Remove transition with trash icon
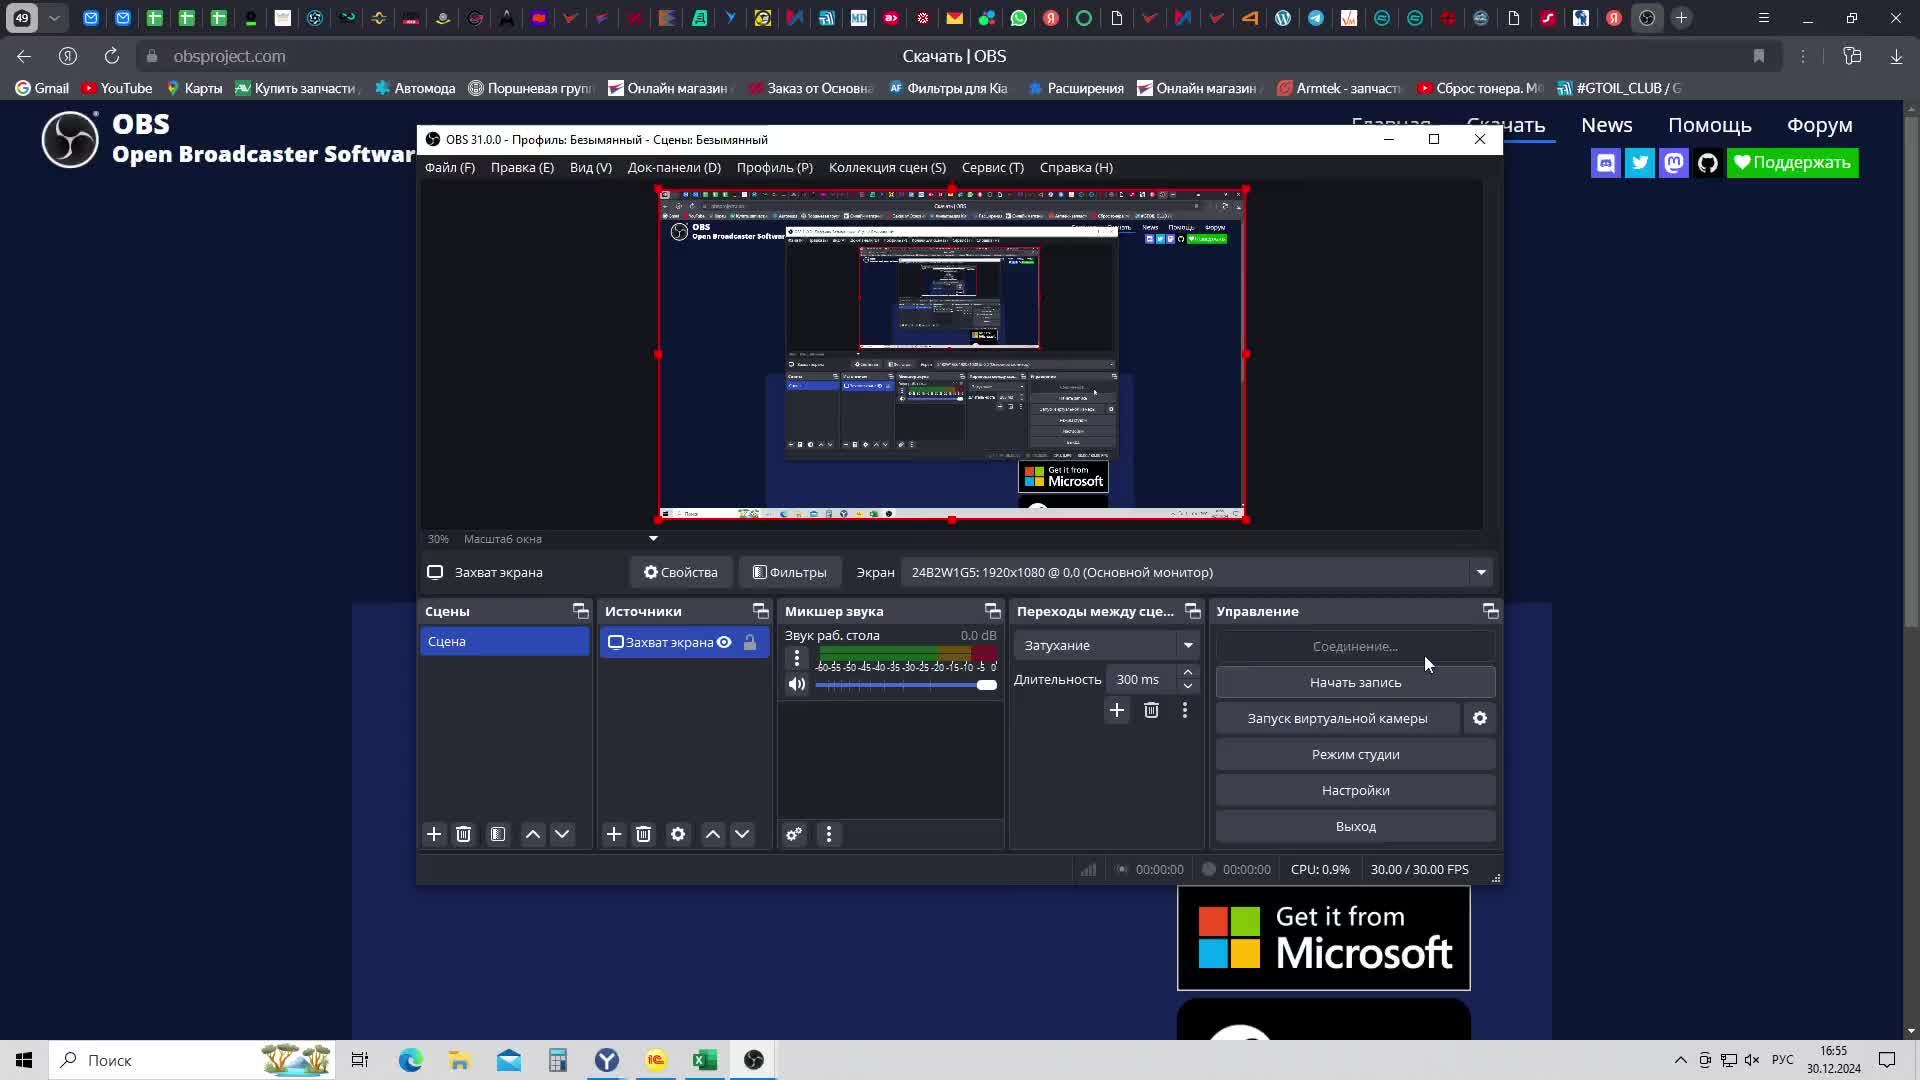The height and width of the screenshot is (1080, 1920). 1151,710
